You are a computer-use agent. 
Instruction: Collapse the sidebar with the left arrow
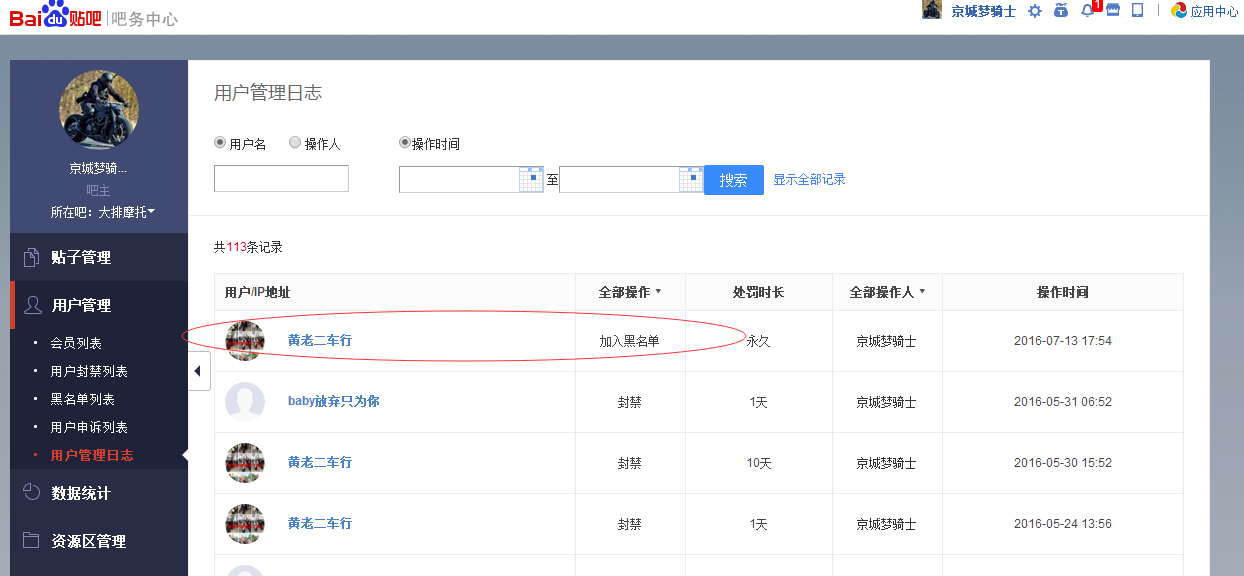(198, 371)
